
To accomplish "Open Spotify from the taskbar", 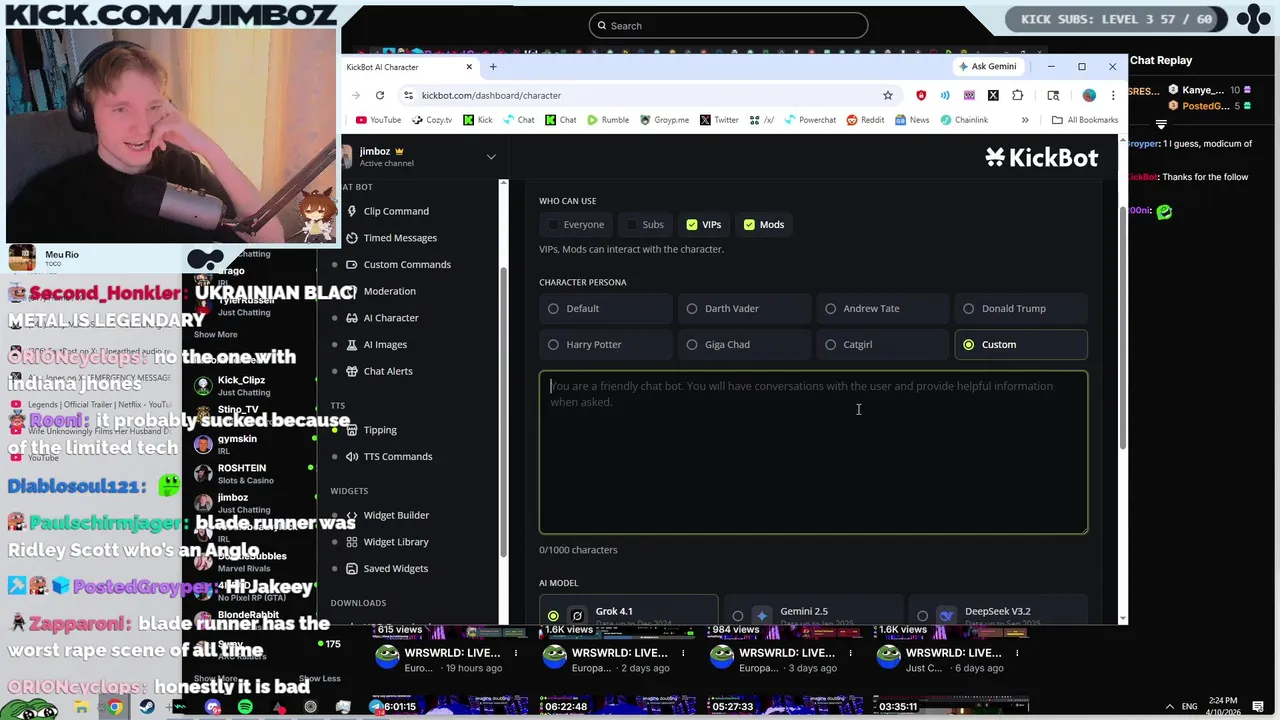I will 245,707.
